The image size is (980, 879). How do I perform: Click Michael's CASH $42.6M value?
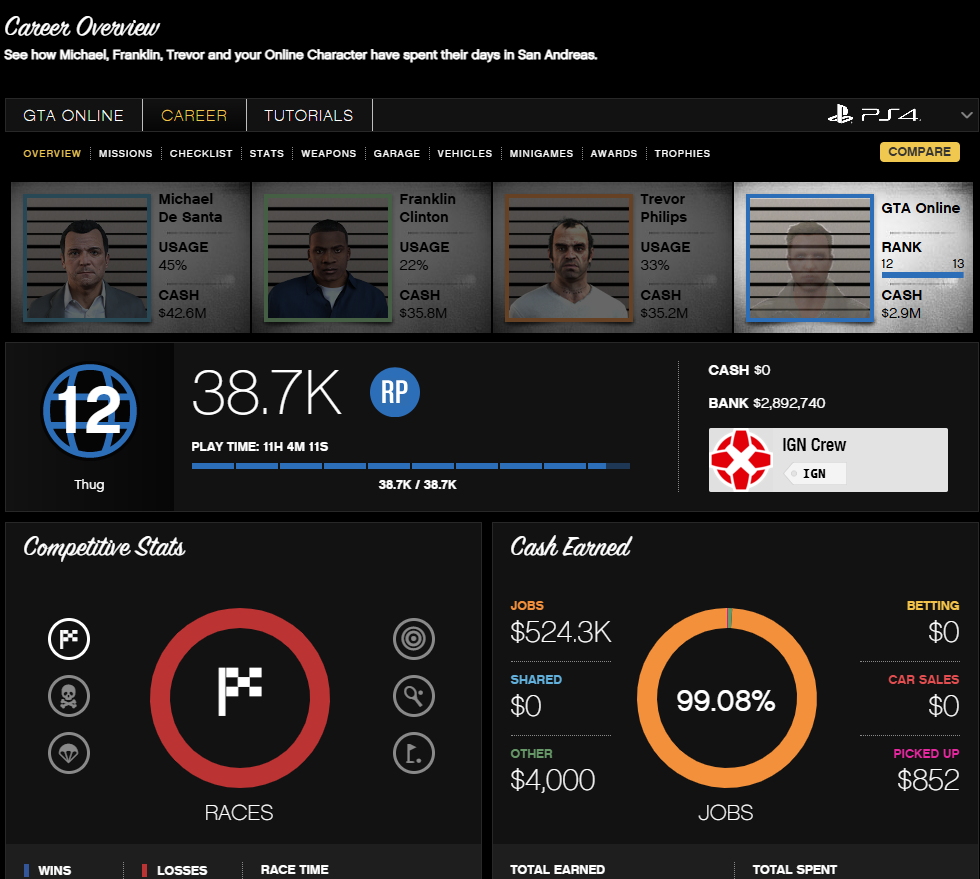click(x=182, y=313)
